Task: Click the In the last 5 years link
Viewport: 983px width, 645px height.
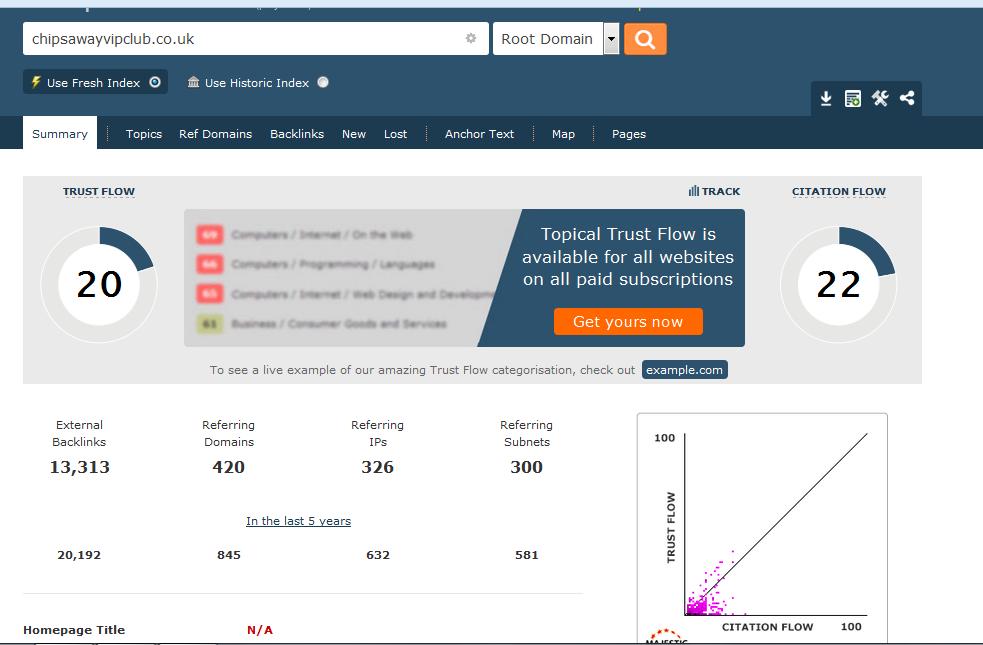Action: pos(298,521)
